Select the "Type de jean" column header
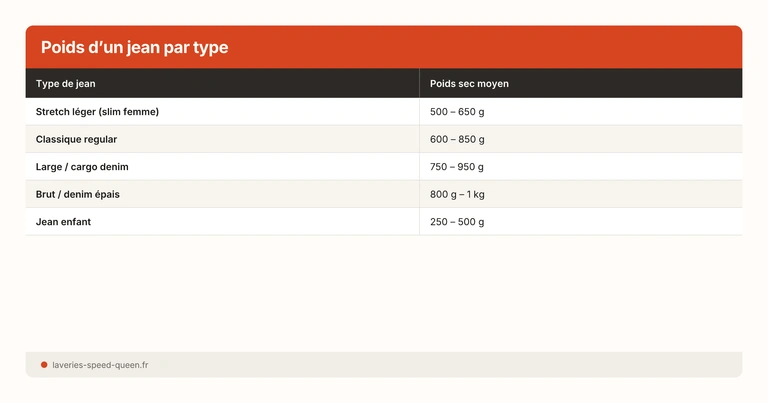Screen dimensions: 768x403 coord(66,84)
